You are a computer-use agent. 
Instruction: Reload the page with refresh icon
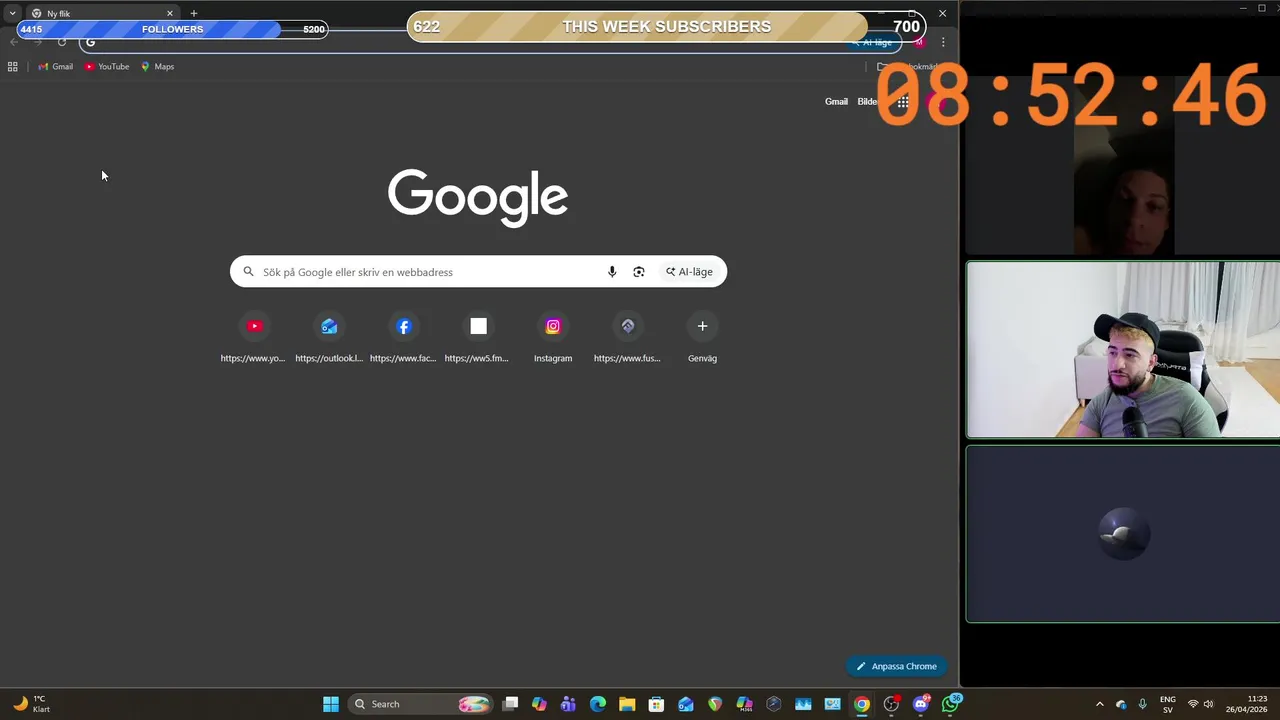(x=62, y=42)
